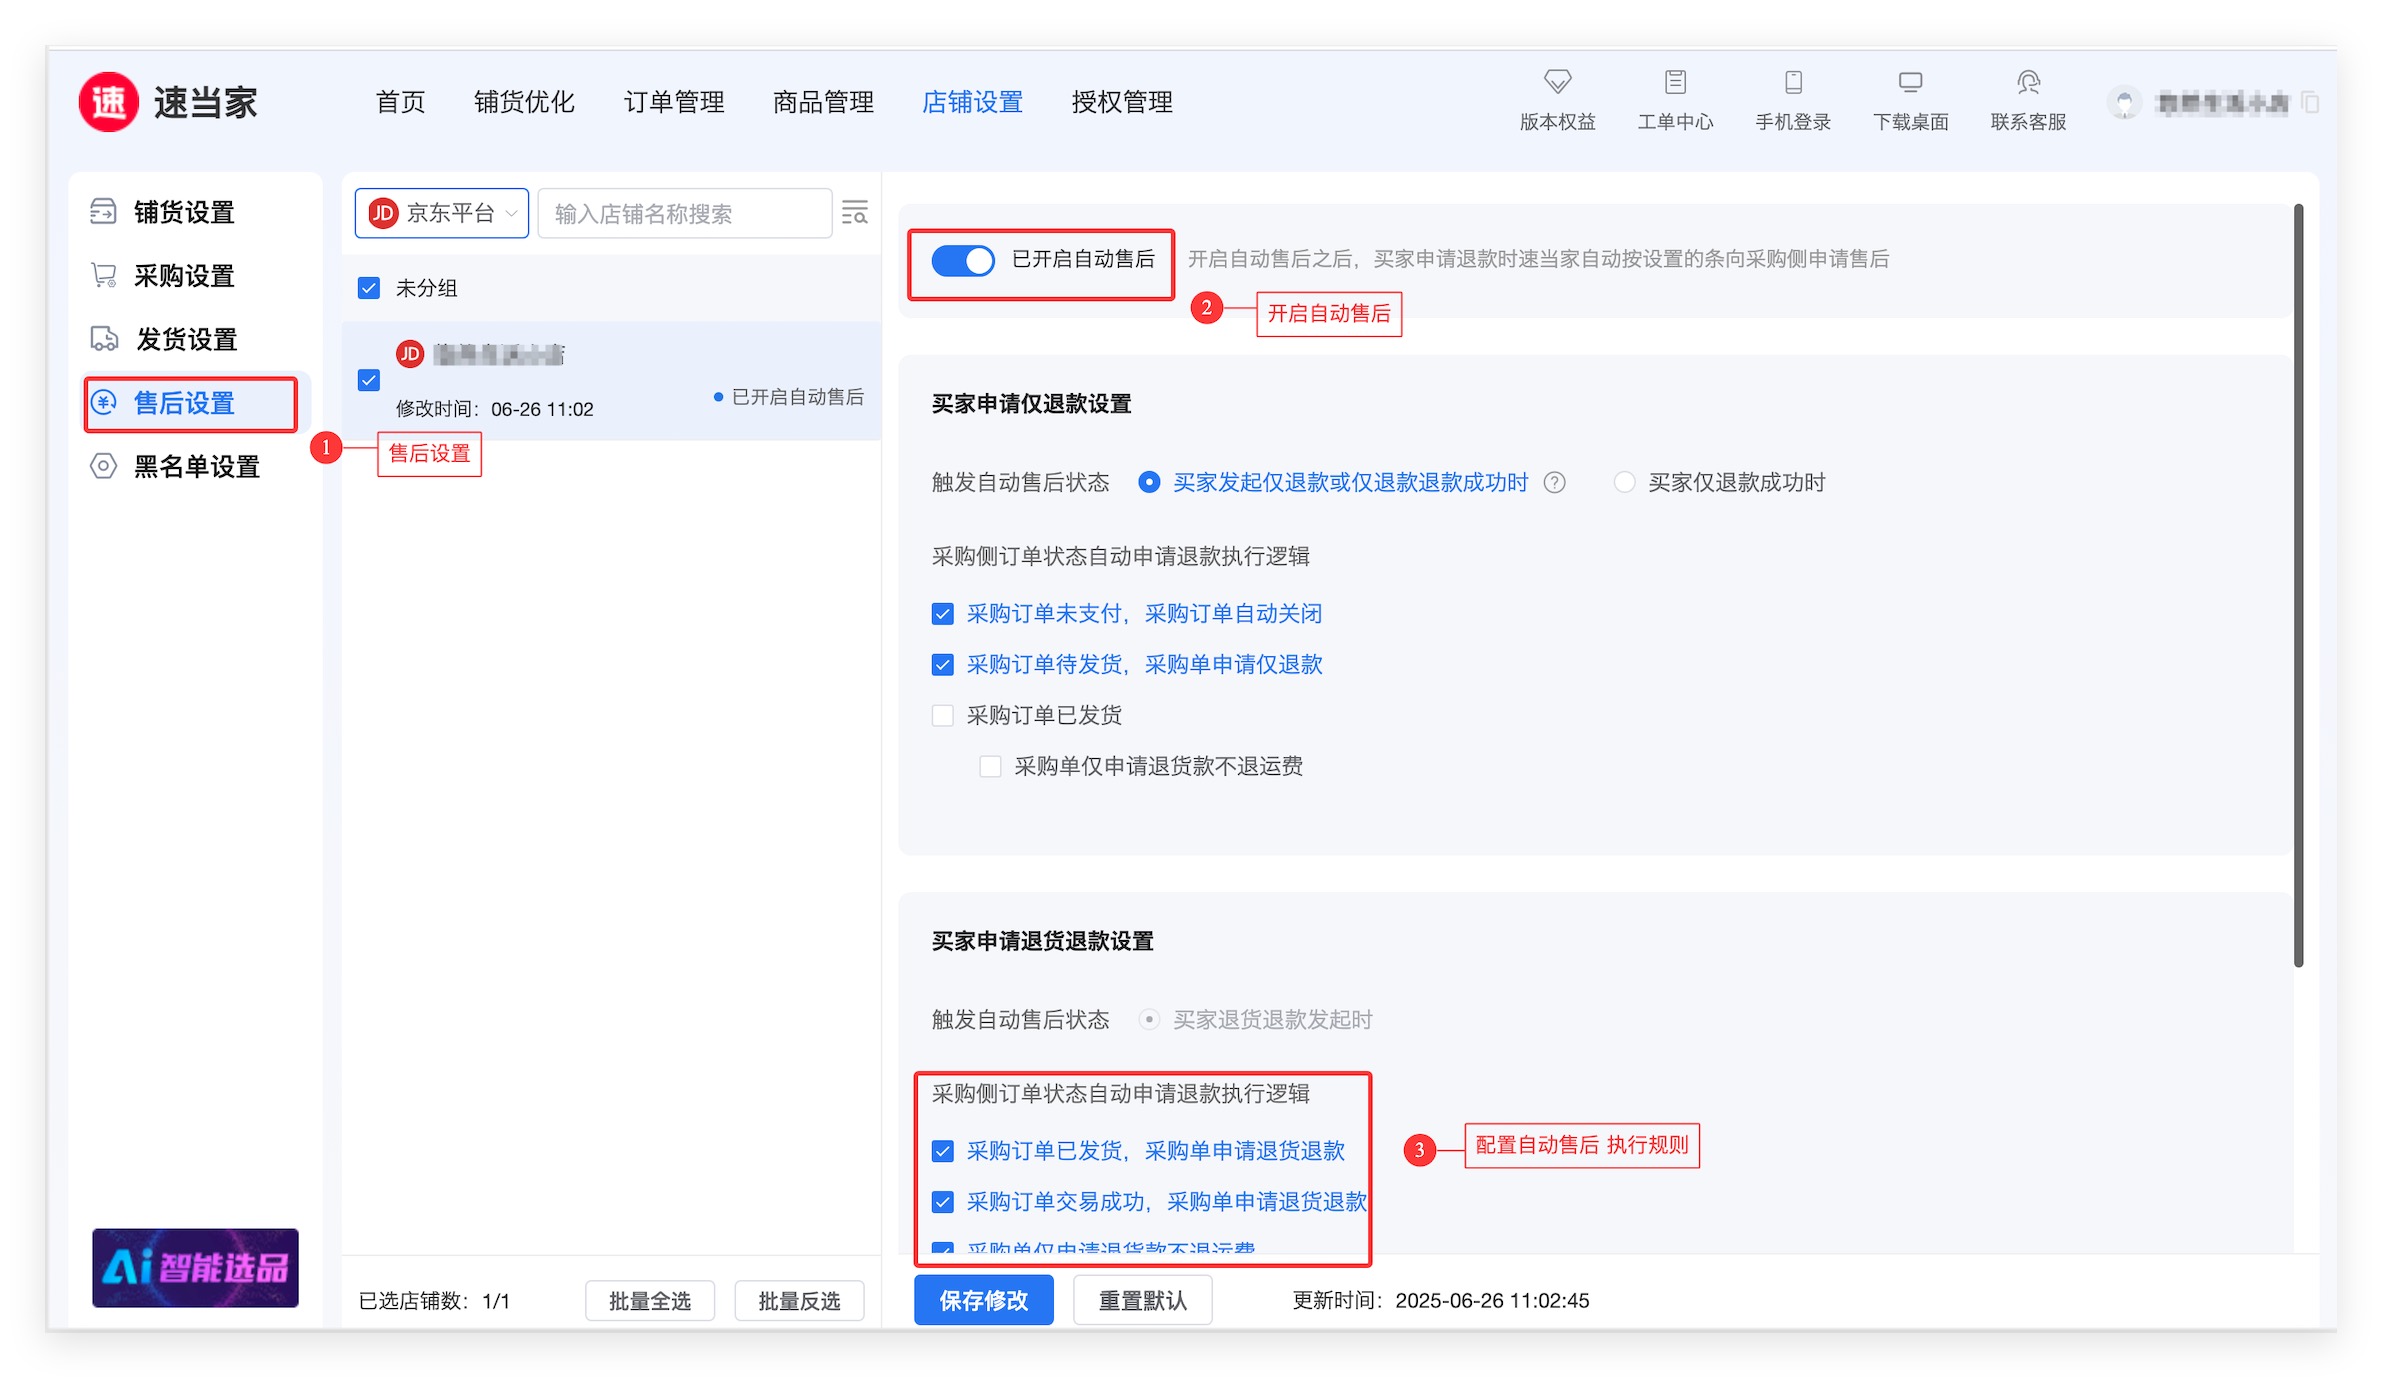Viewport: 2382px width, 1378px height.
Task: Click the 下载桌面 monitor icon
Action: click(x=1910, y=81)
